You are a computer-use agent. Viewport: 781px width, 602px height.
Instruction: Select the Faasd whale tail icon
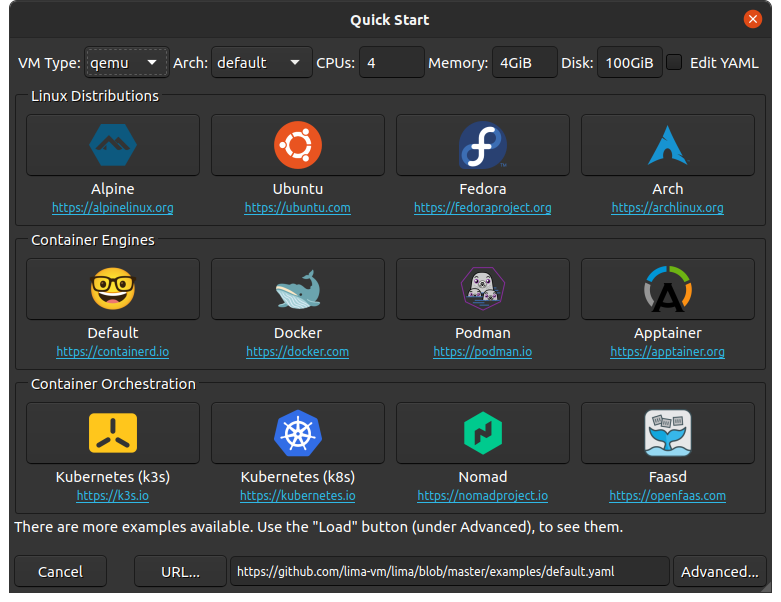tap(667, 433)
